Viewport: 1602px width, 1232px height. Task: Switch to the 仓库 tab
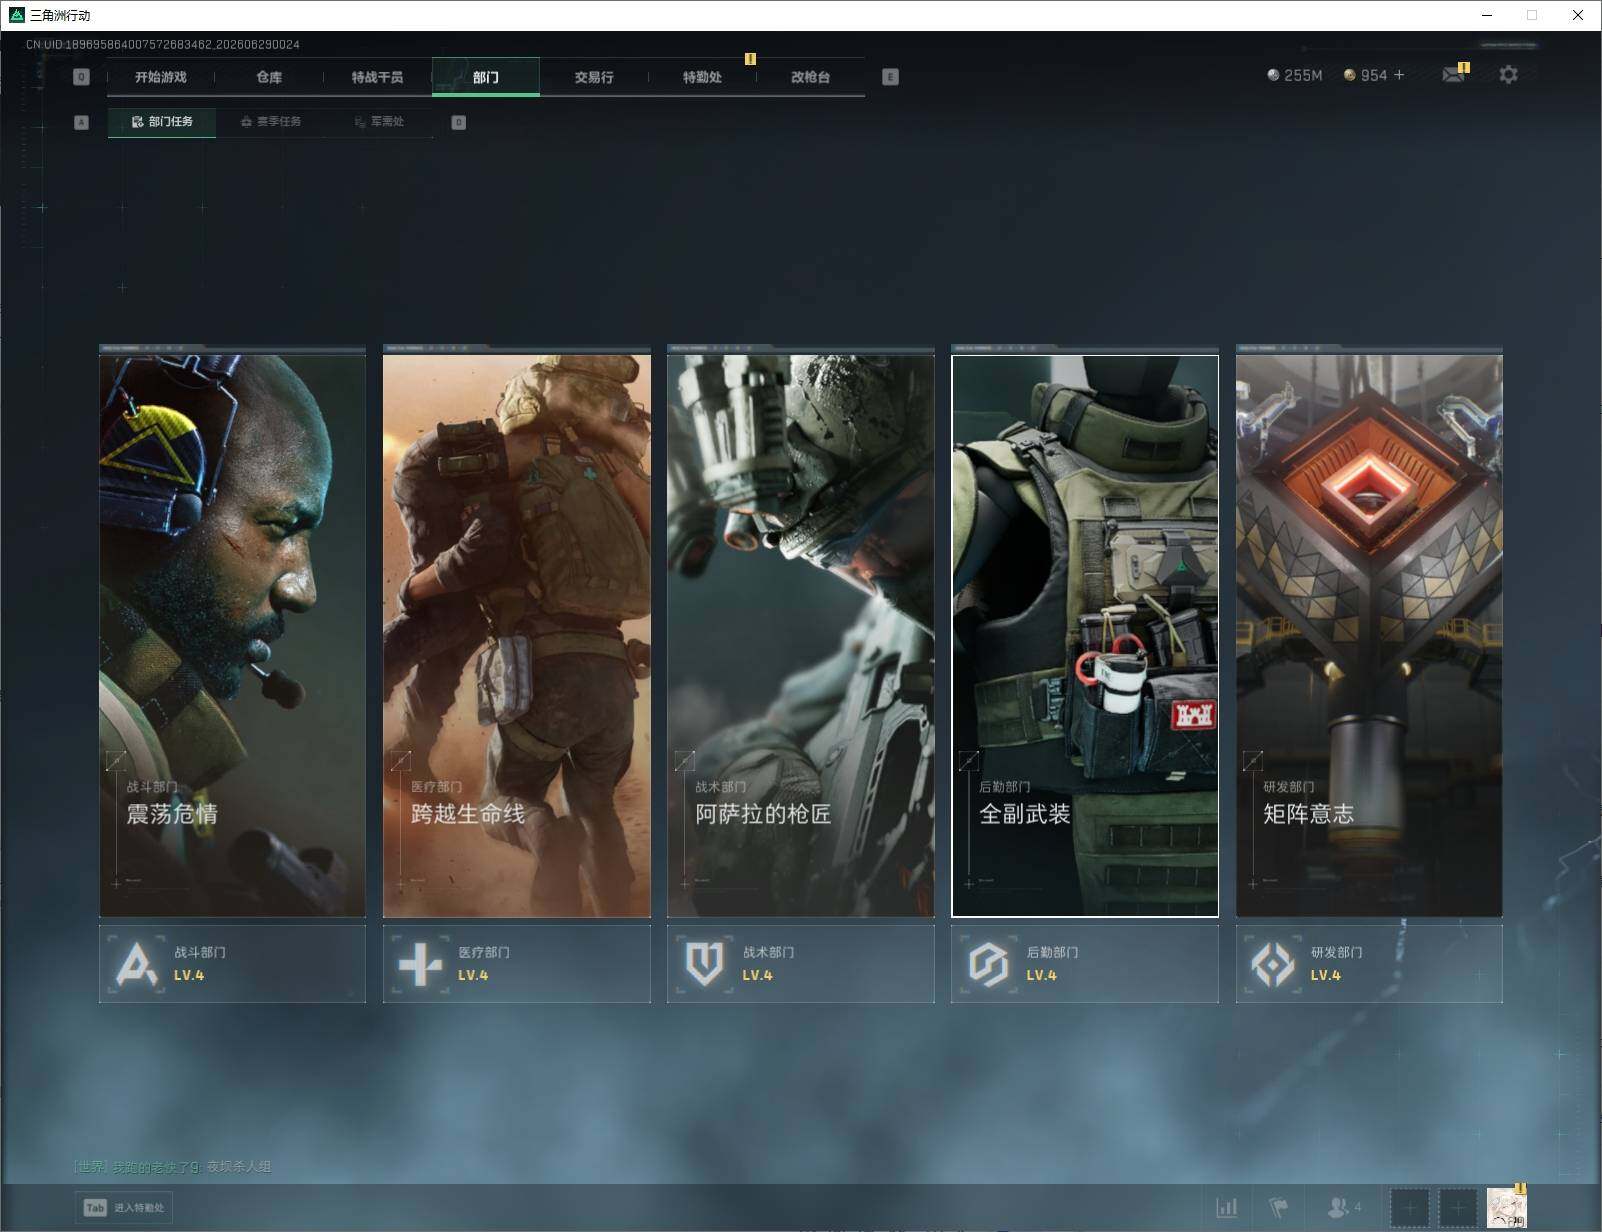pyautogui.click(x=269, y=77)
